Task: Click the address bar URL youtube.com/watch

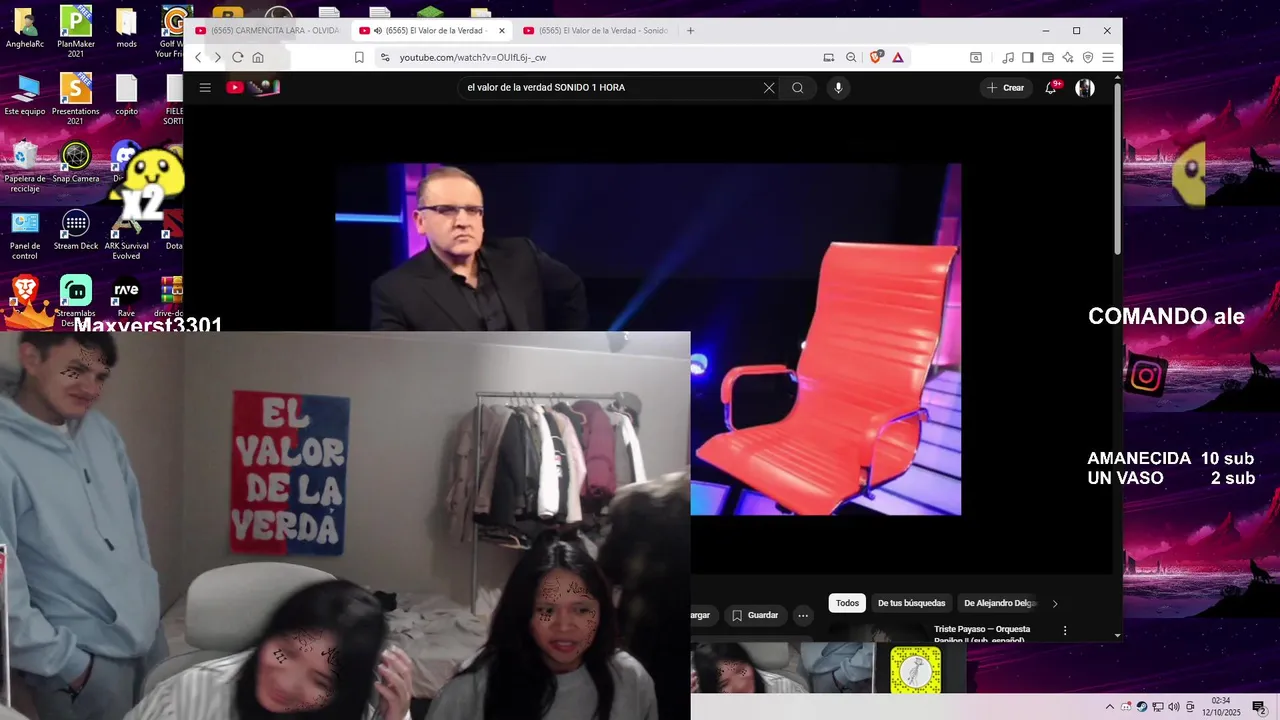Action: click(473, 58)
